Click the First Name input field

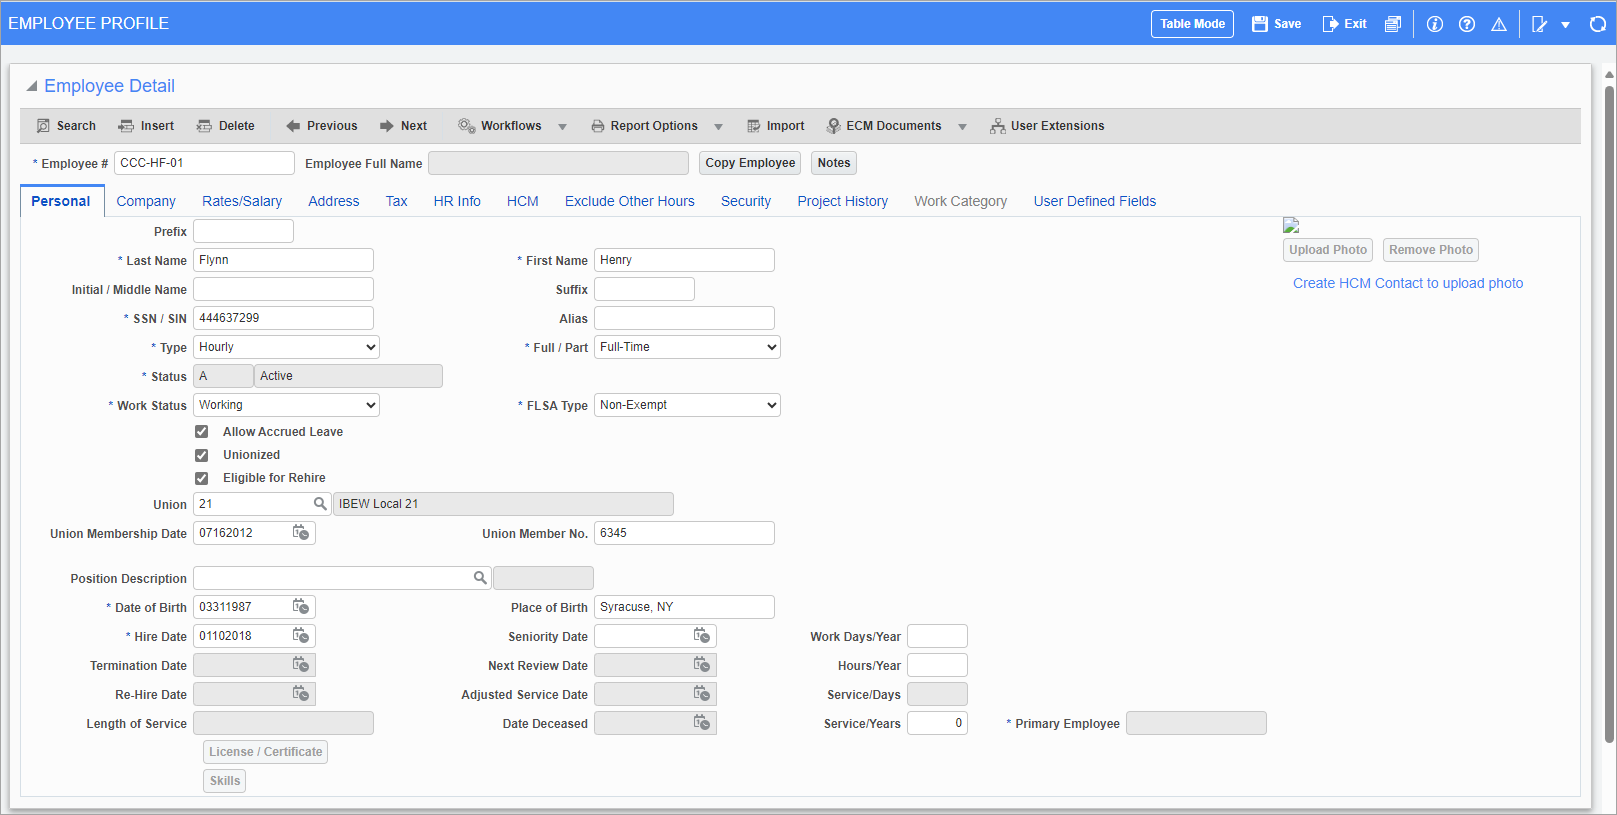point(684,260)
